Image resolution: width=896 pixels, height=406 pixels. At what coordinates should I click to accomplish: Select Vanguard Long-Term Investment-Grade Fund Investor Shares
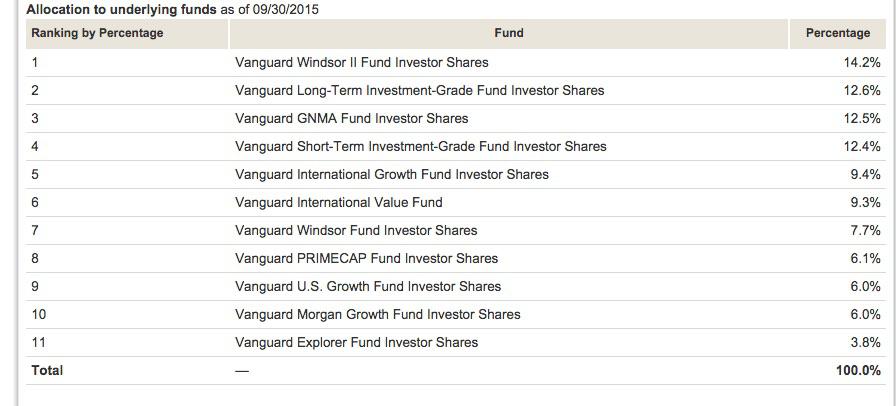pyautogui.click(x=419, y=90)
